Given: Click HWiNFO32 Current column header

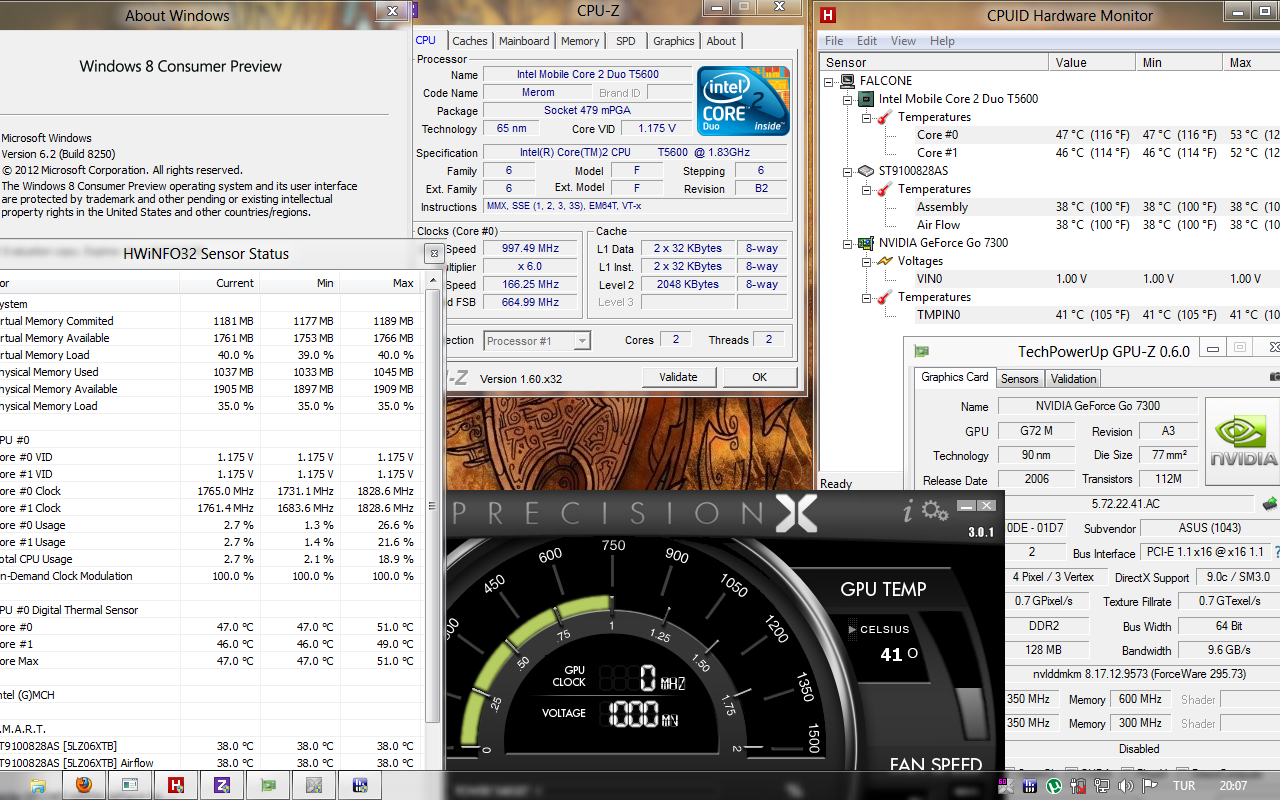Looking at the screenshot, I should pyautogui.click(x=220, y=283).
